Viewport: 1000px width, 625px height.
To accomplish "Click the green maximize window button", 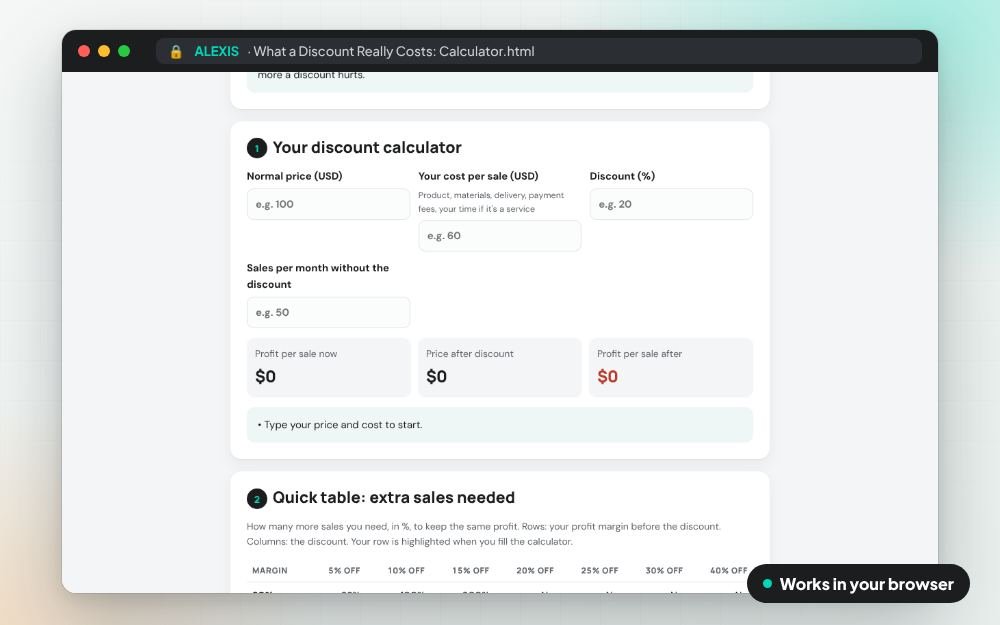I will (124, 51).
